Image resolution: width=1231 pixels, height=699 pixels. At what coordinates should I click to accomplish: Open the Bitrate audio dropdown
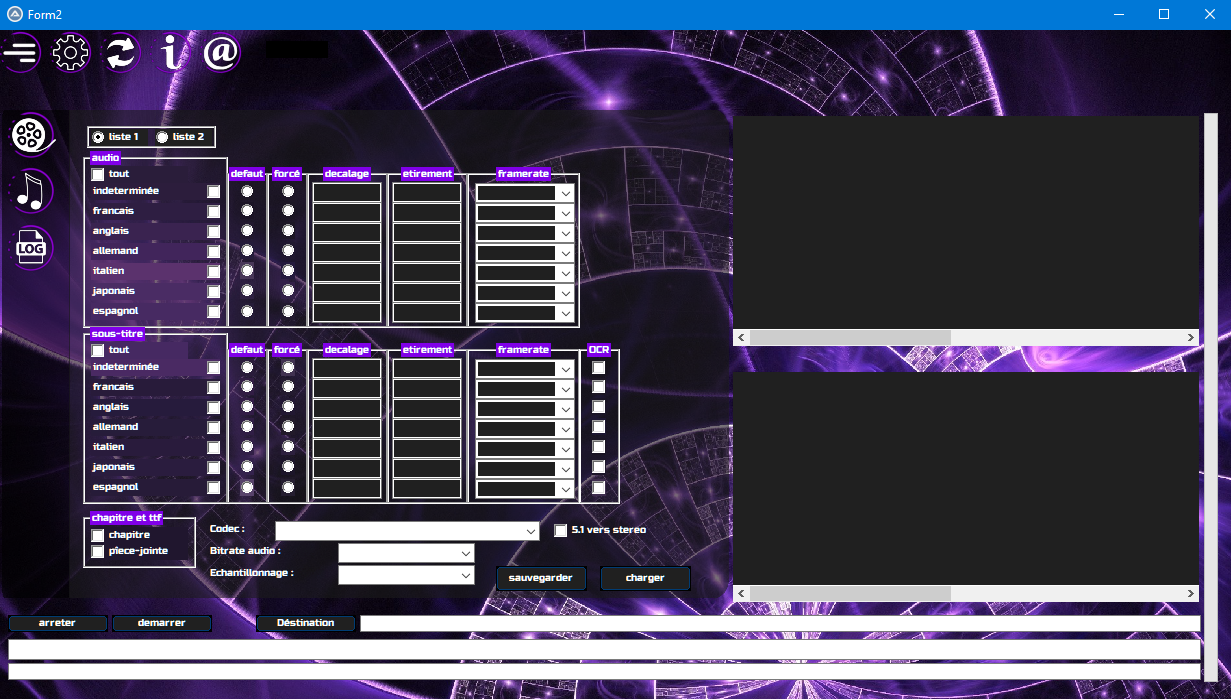click(x=465, y=553)
